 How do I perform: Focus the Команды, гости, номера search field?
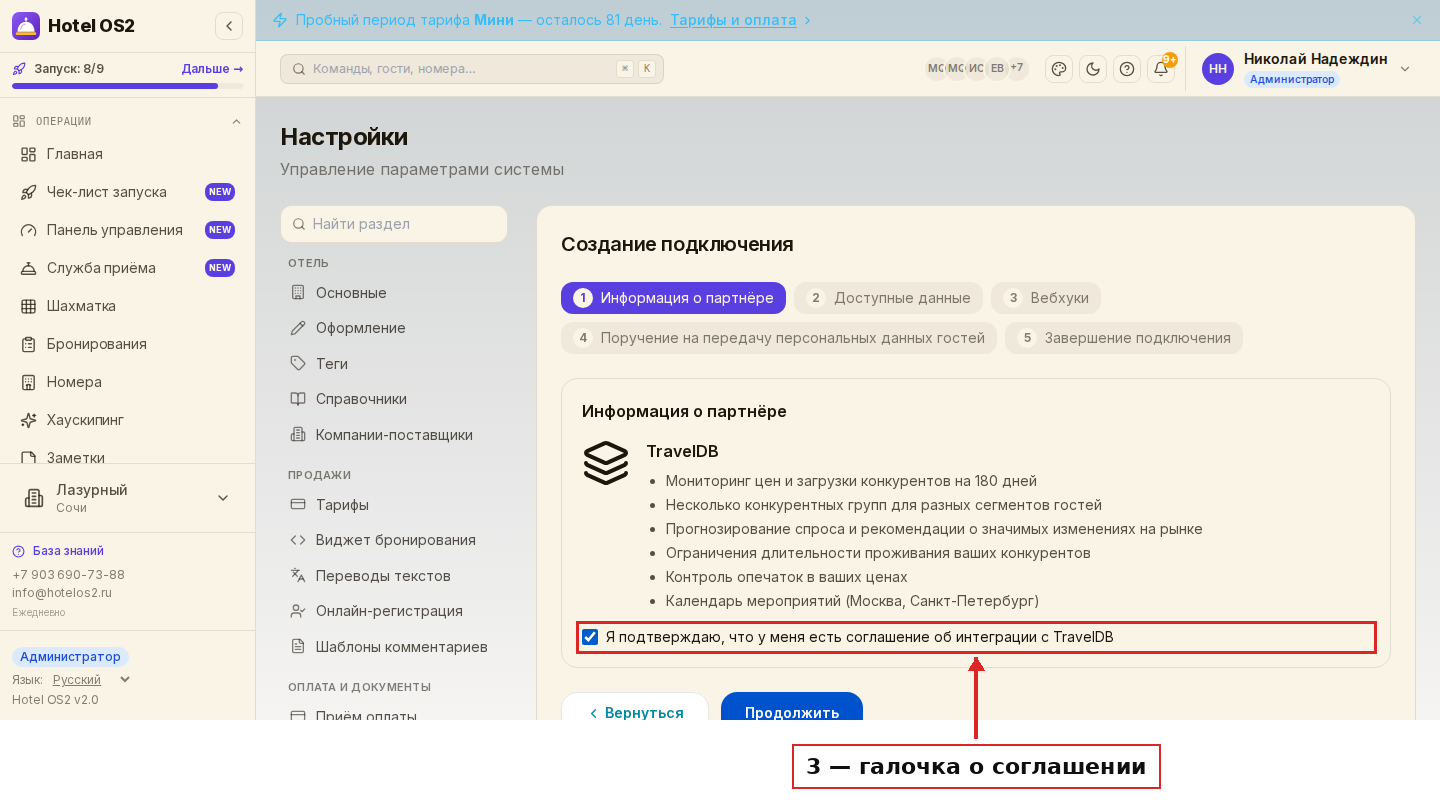[472, 69]
